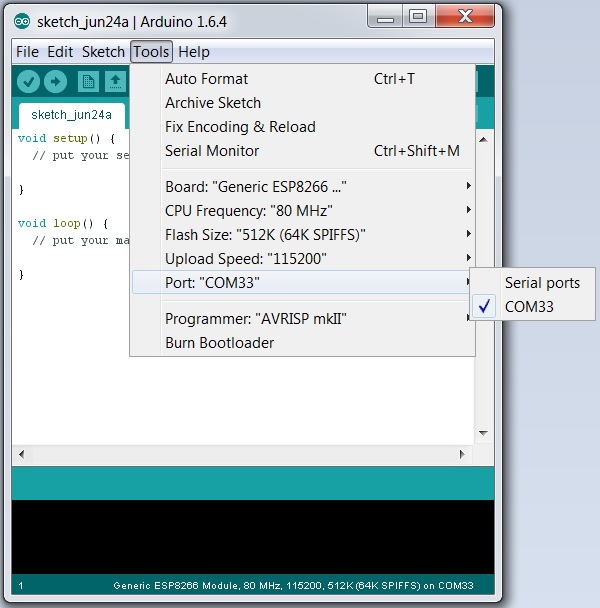600x608 pixels.
Task: Minimize the Arduino window
Action: click(386, 17)
